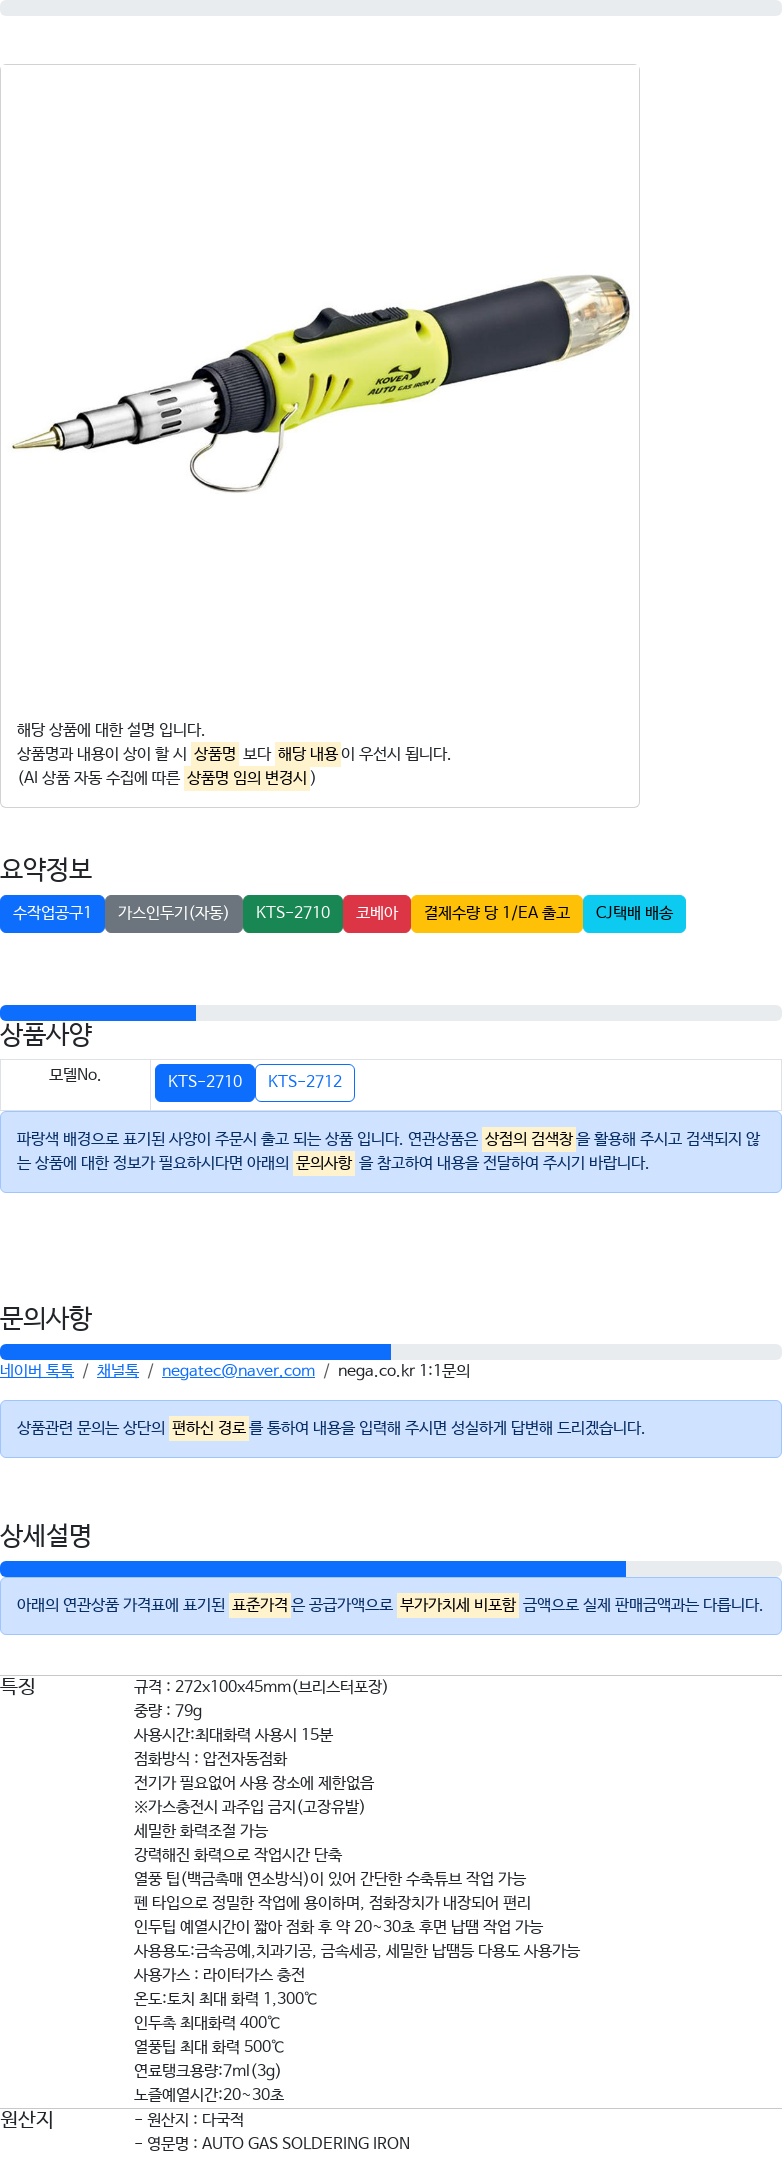The width and height of the screenshot is (782, 2157).
Task: Open the 채널톡 chat link
Action: pos(118,1370)
